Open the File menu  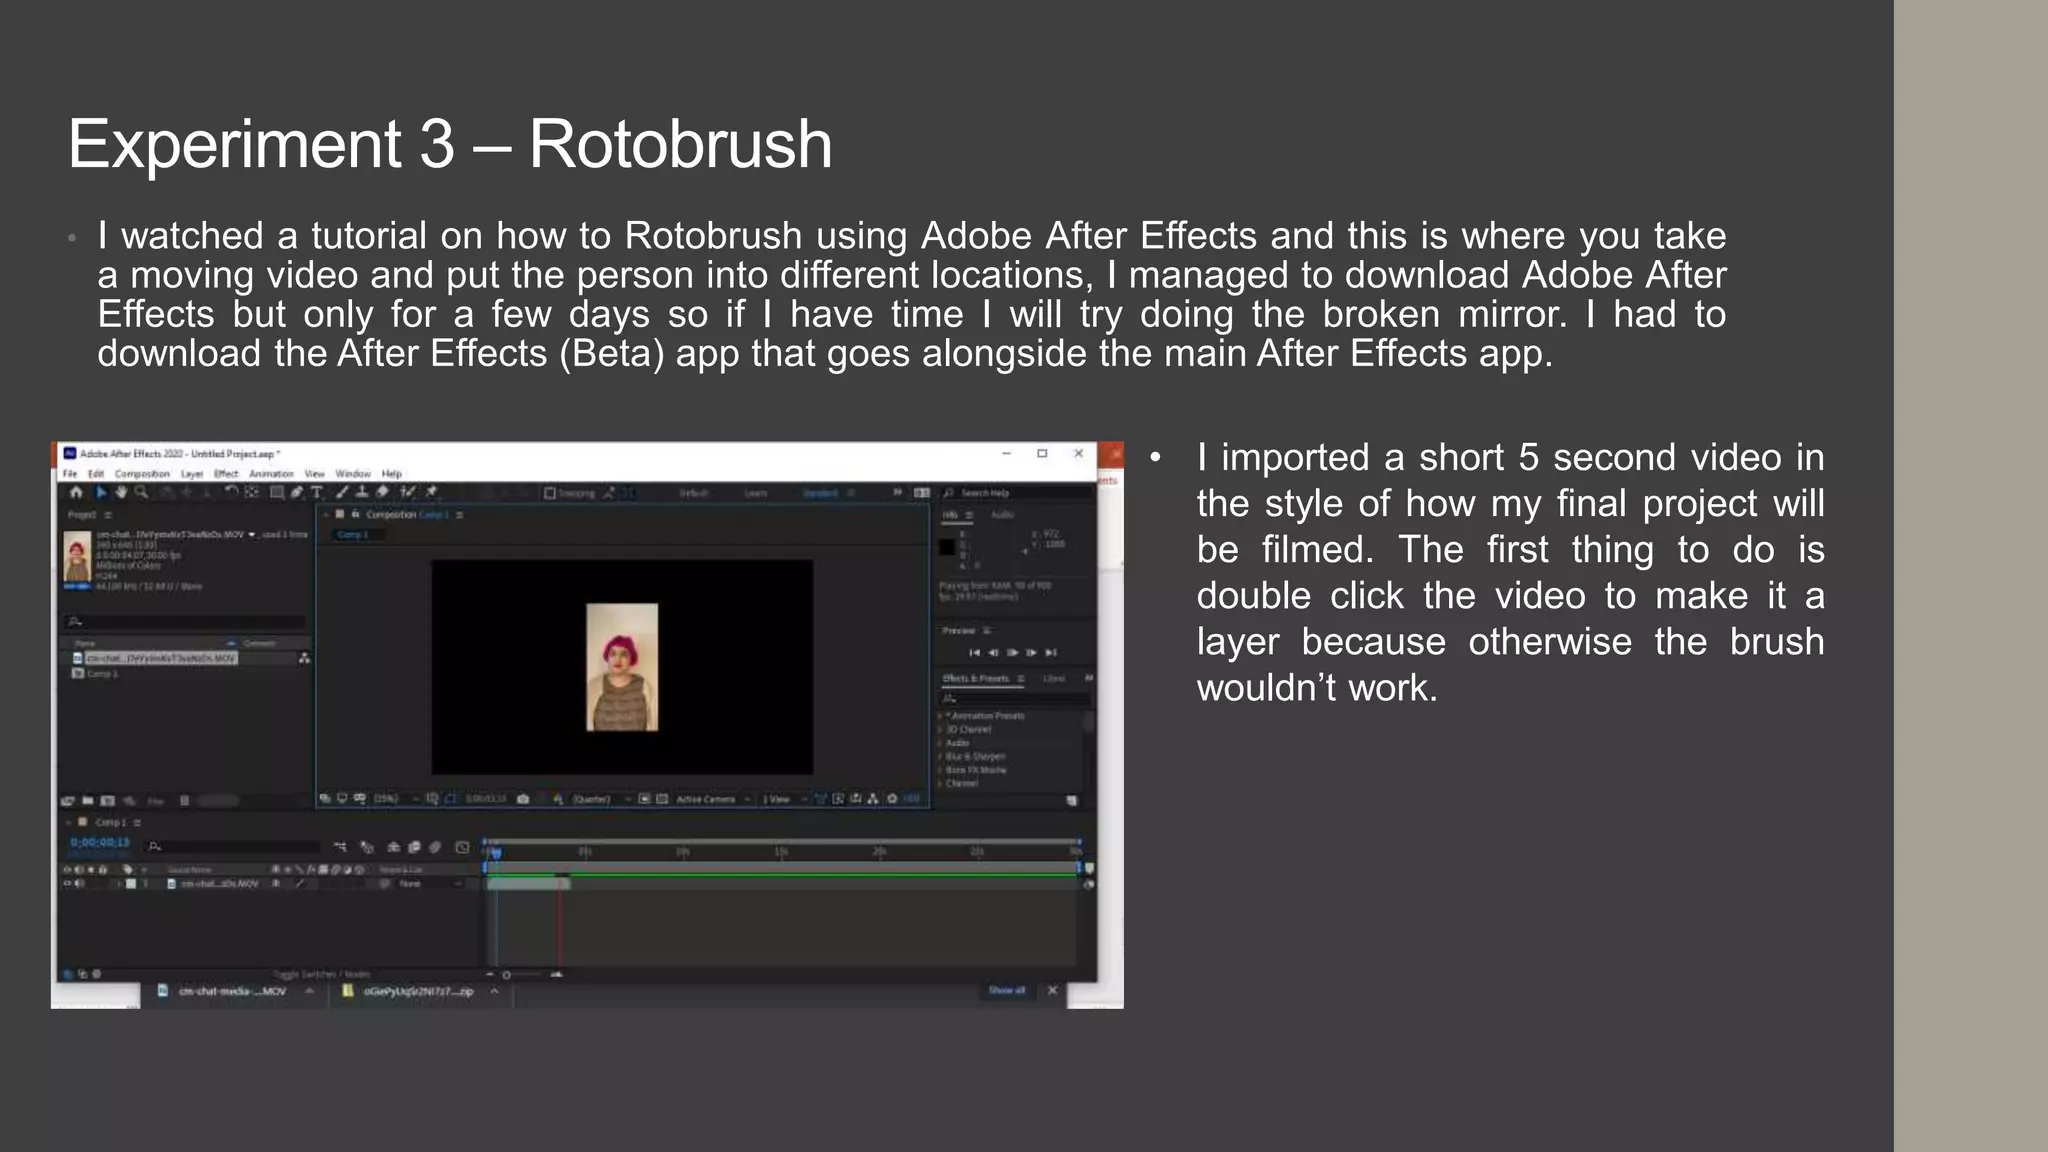pyautogui.click(x=70, y=474)
